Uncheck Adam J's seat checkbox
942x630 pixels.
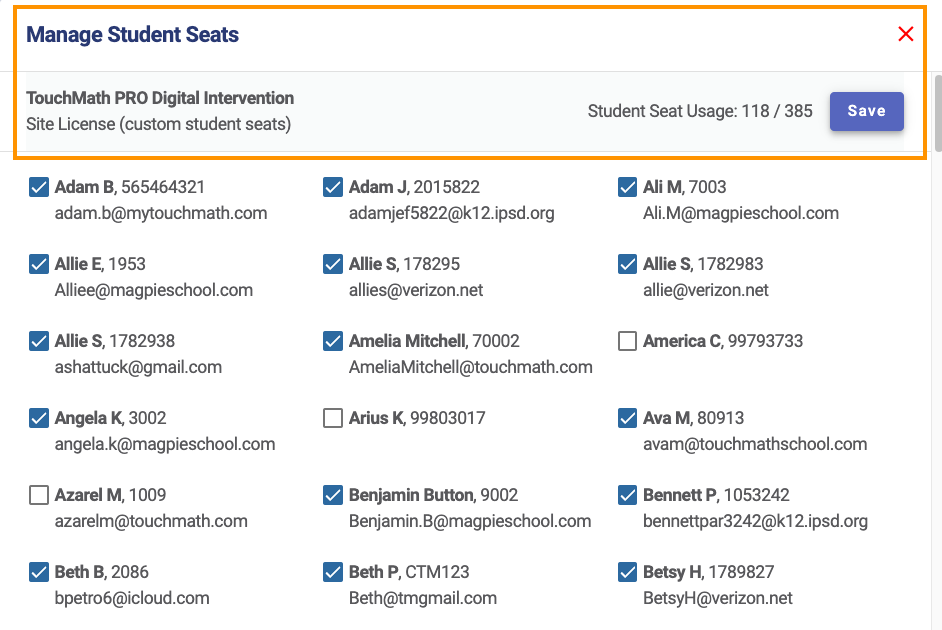(x=333, y=187)
